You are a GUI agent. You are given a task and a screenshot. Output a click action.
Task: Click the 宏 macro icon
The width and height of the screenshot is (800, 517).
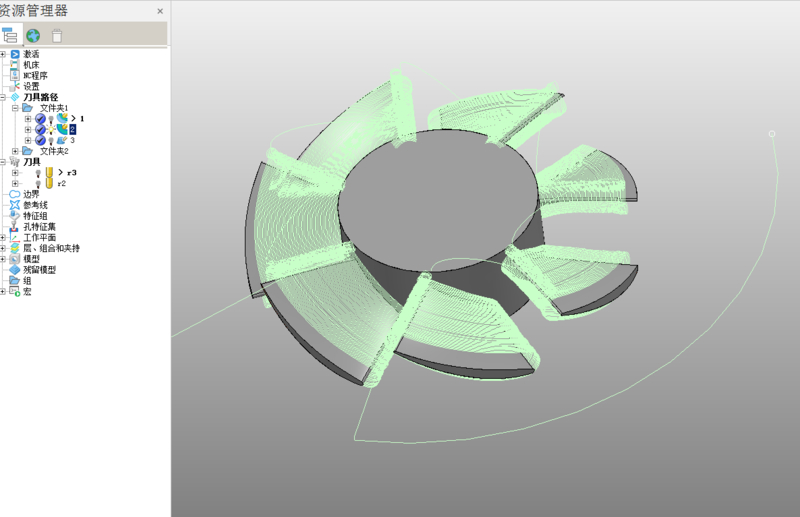coord(15,291)
